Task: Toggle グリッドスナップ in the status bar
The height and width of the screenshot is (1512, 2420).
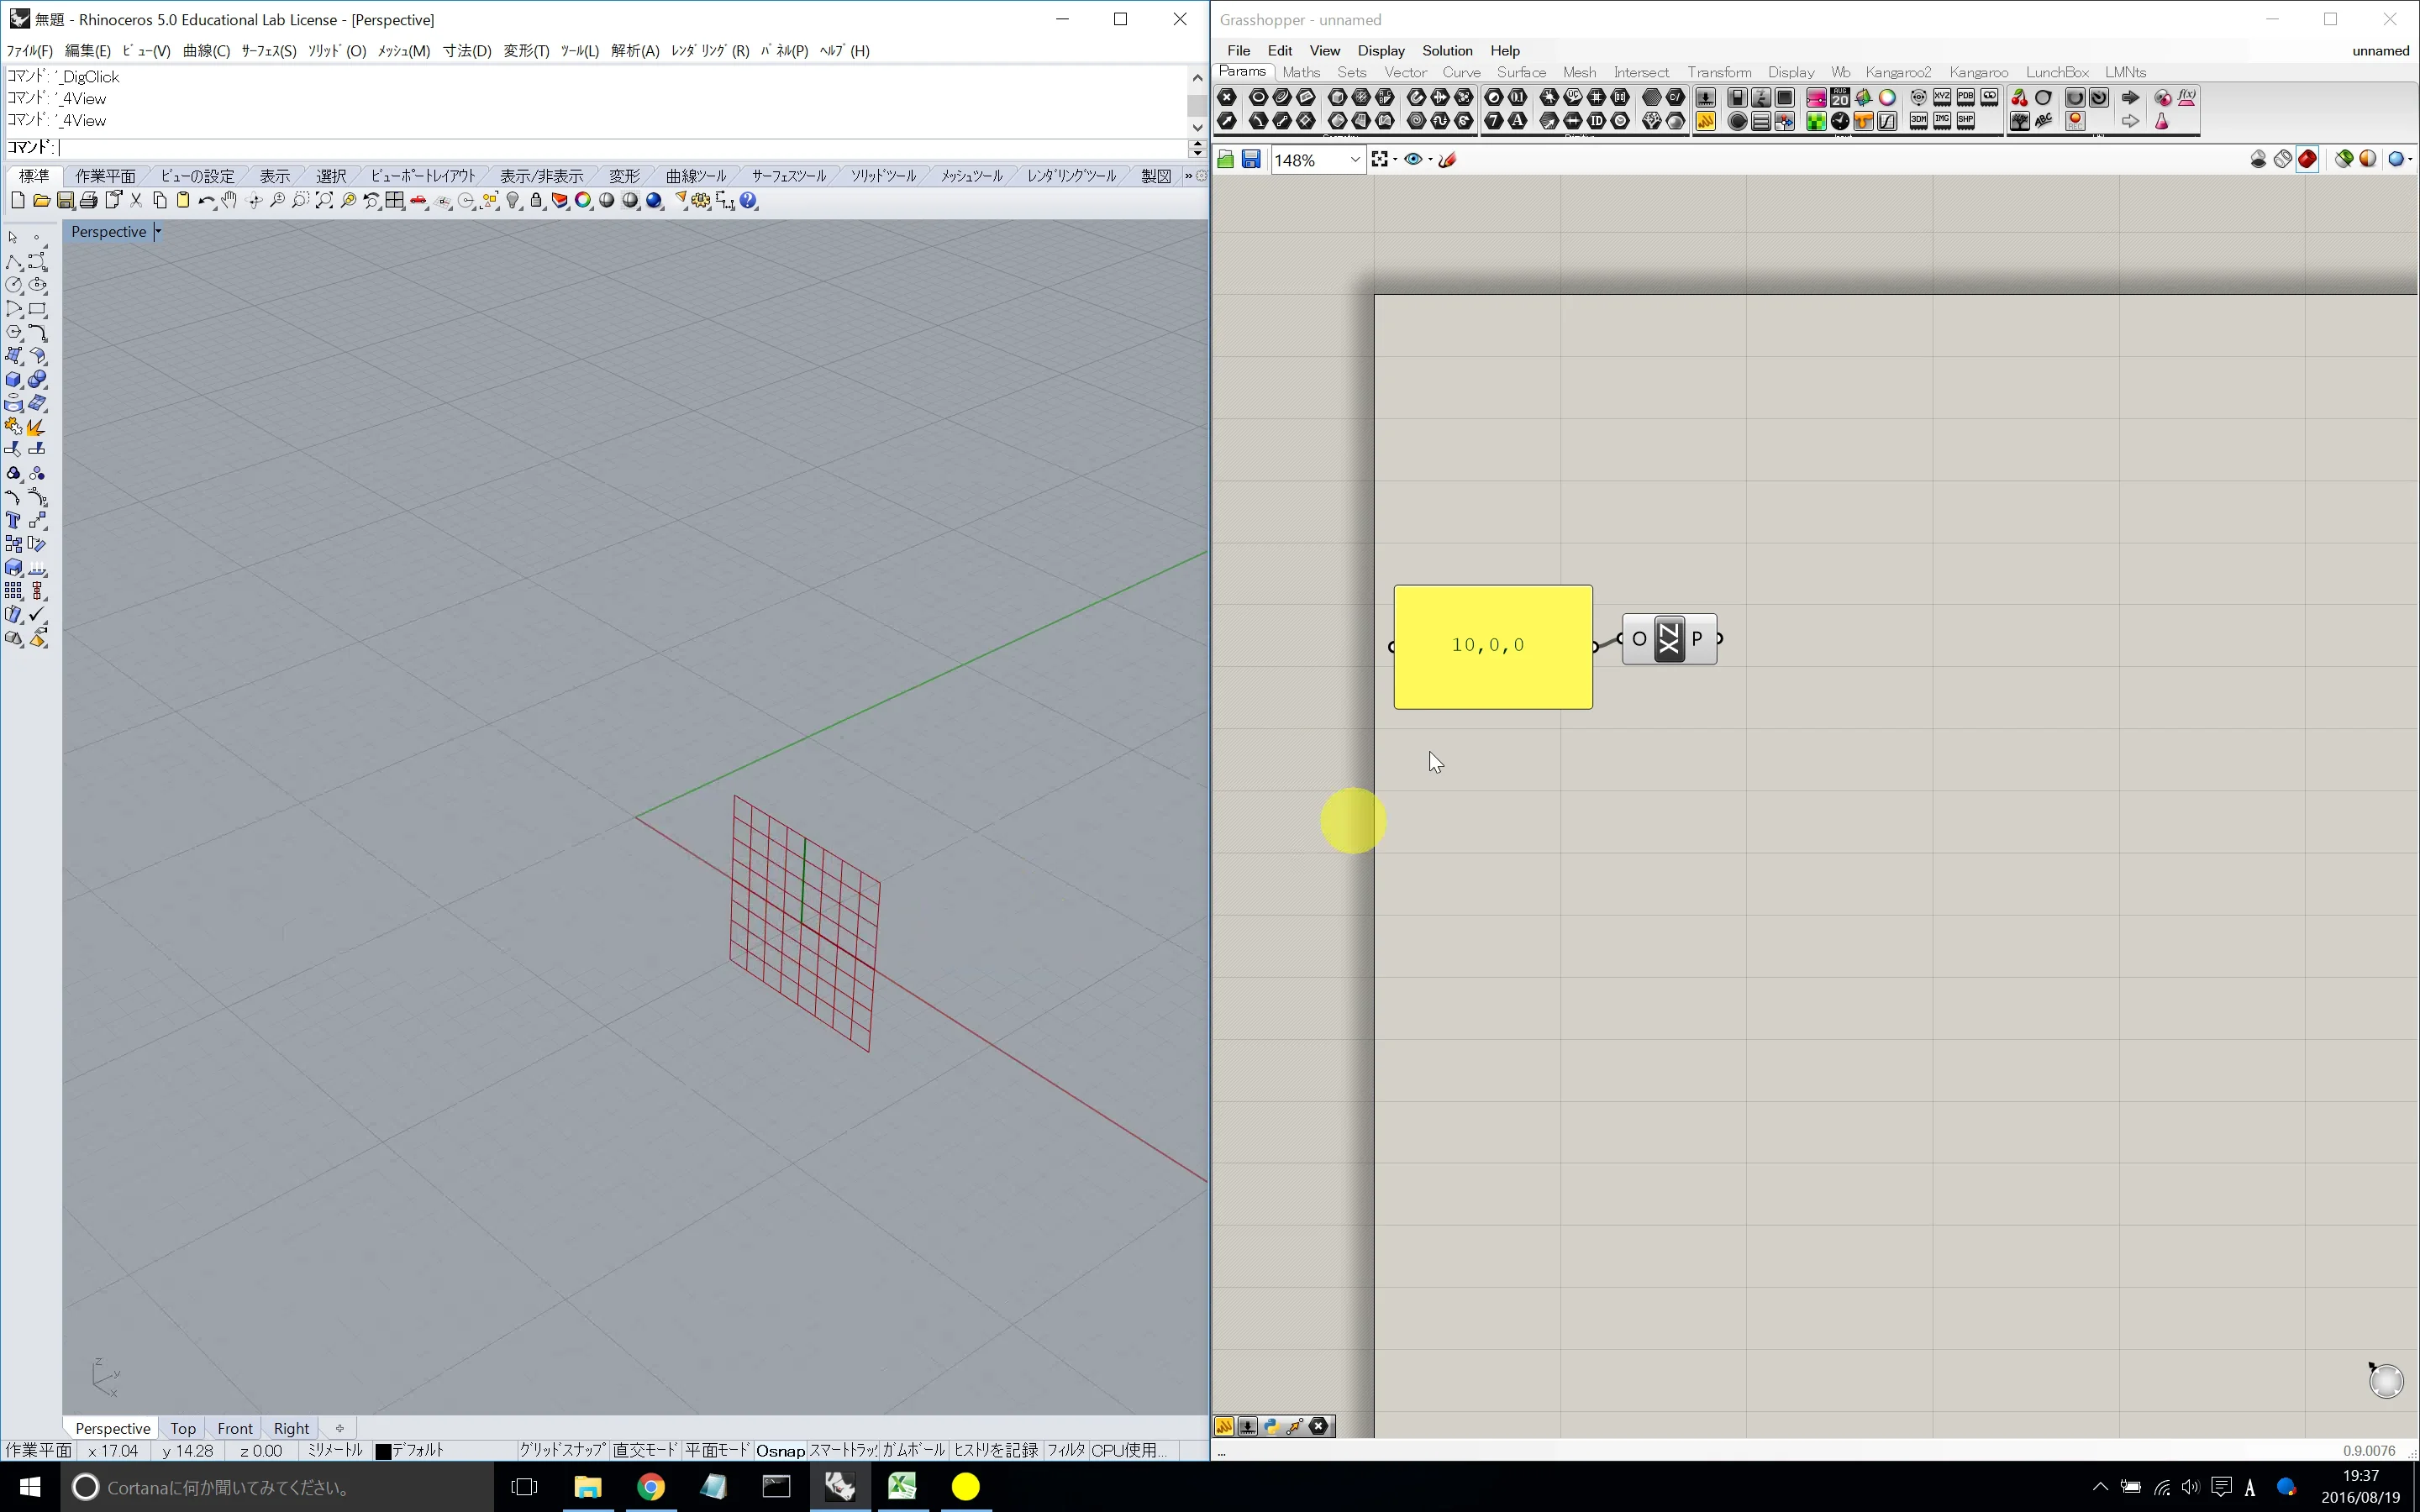Action: [x=562, y=1450]
